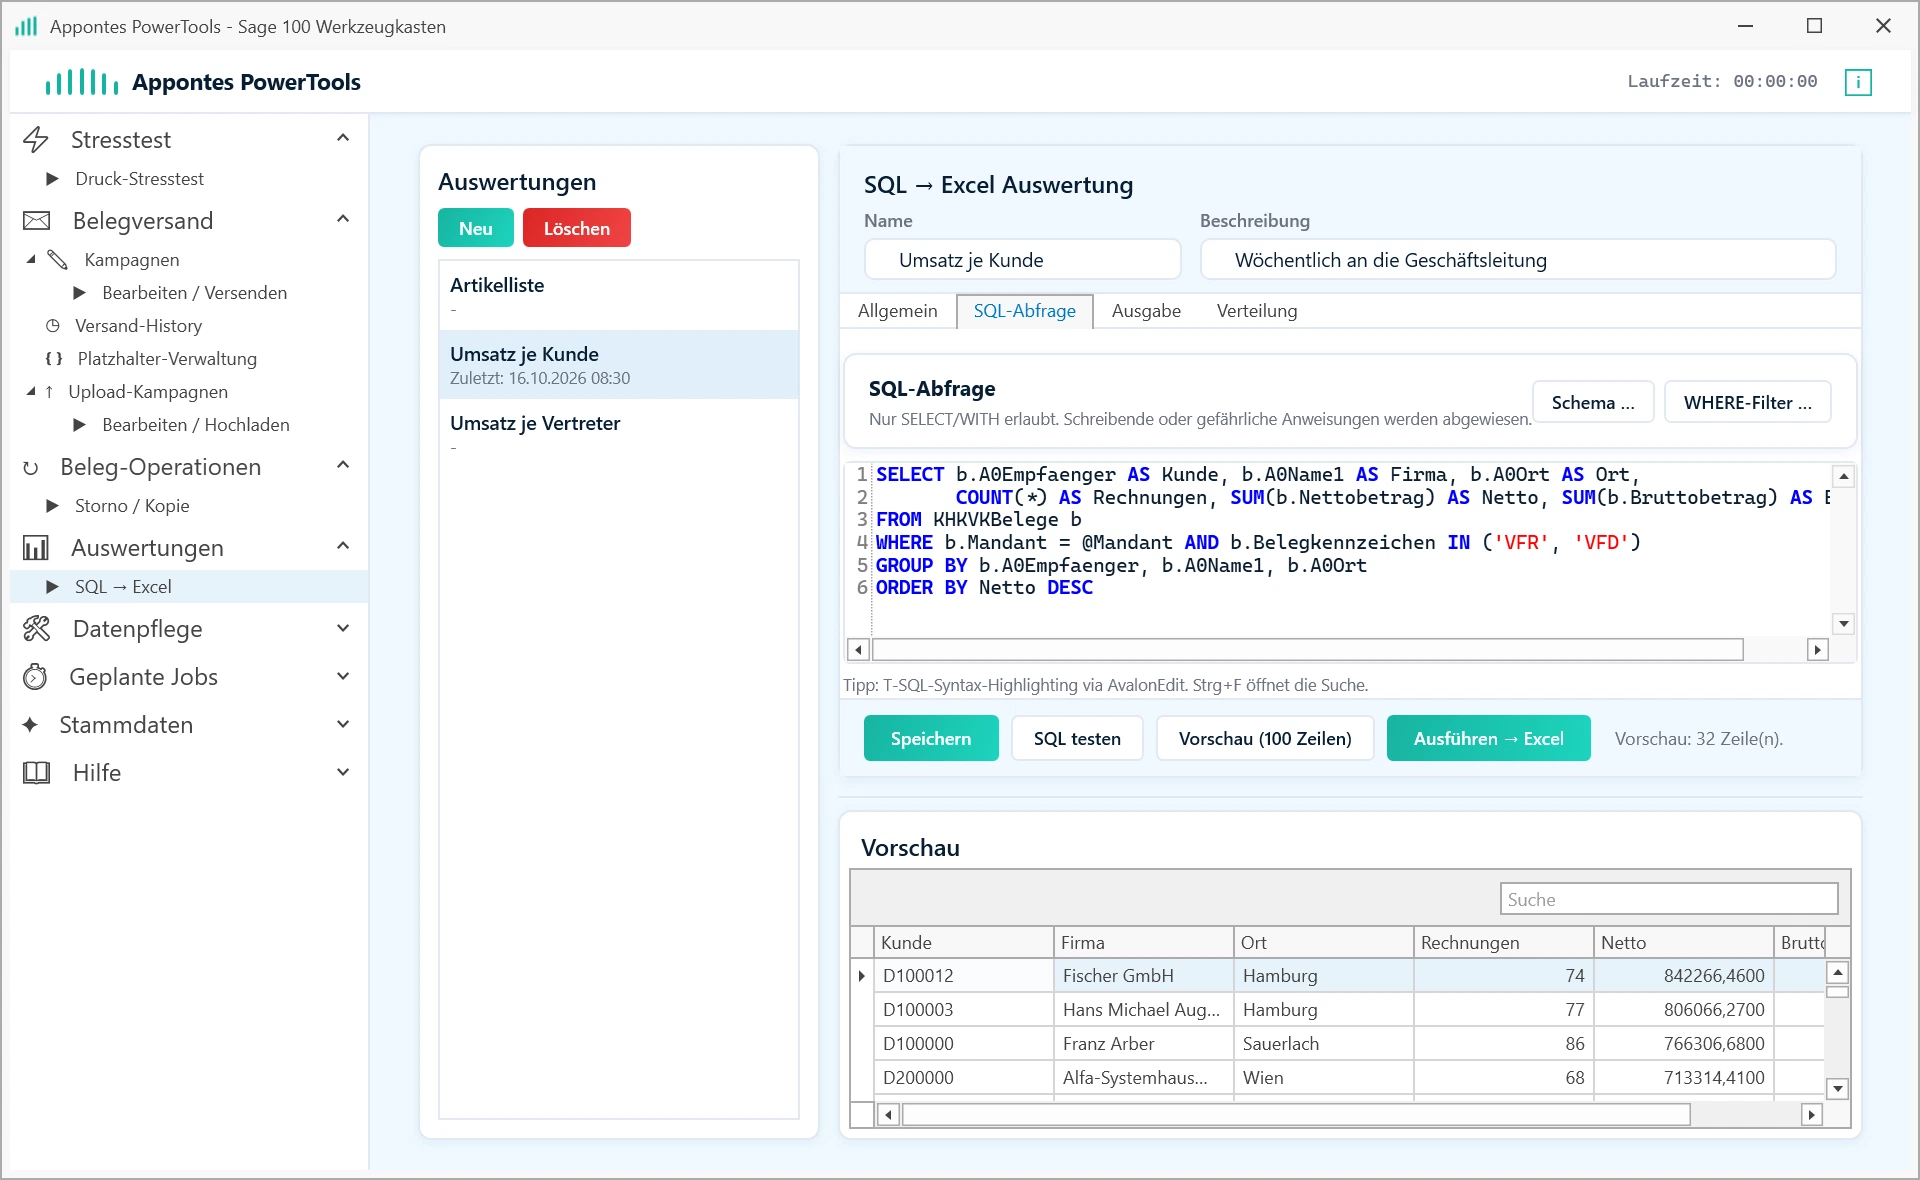Click the preview grid horizontal scrollbar

1349,1114
